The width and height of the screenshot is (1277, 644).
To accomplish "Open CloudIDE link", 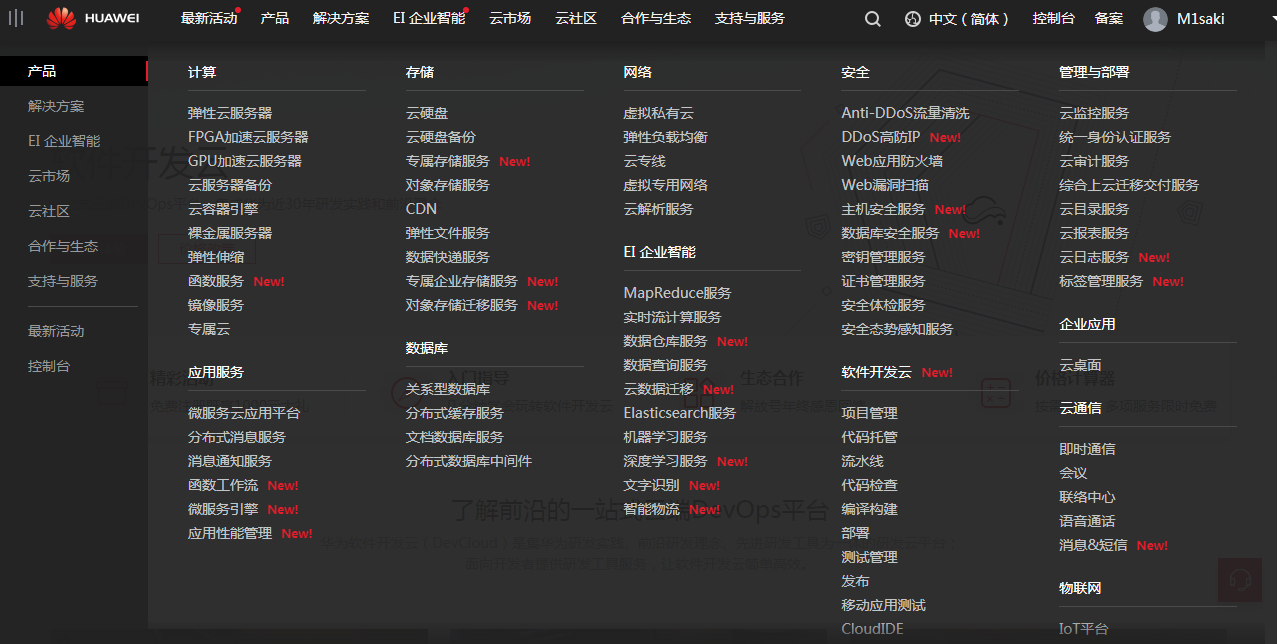I will click(872, 629).
